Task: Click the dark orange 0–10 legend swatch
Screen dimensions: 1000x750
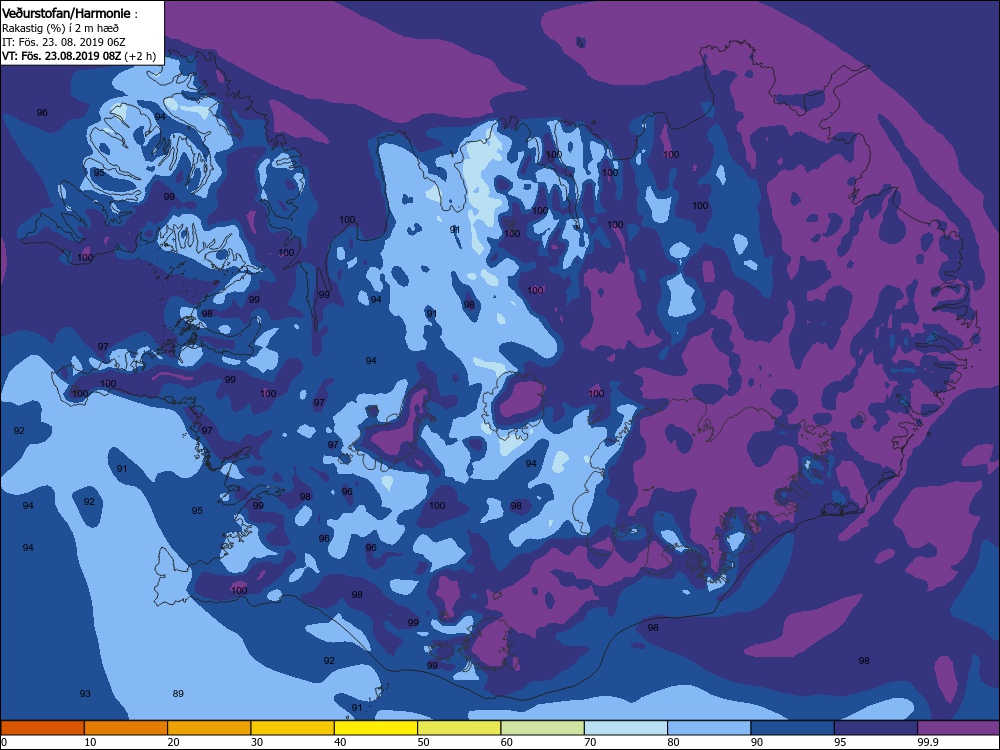Action: (x=42, y=728)
